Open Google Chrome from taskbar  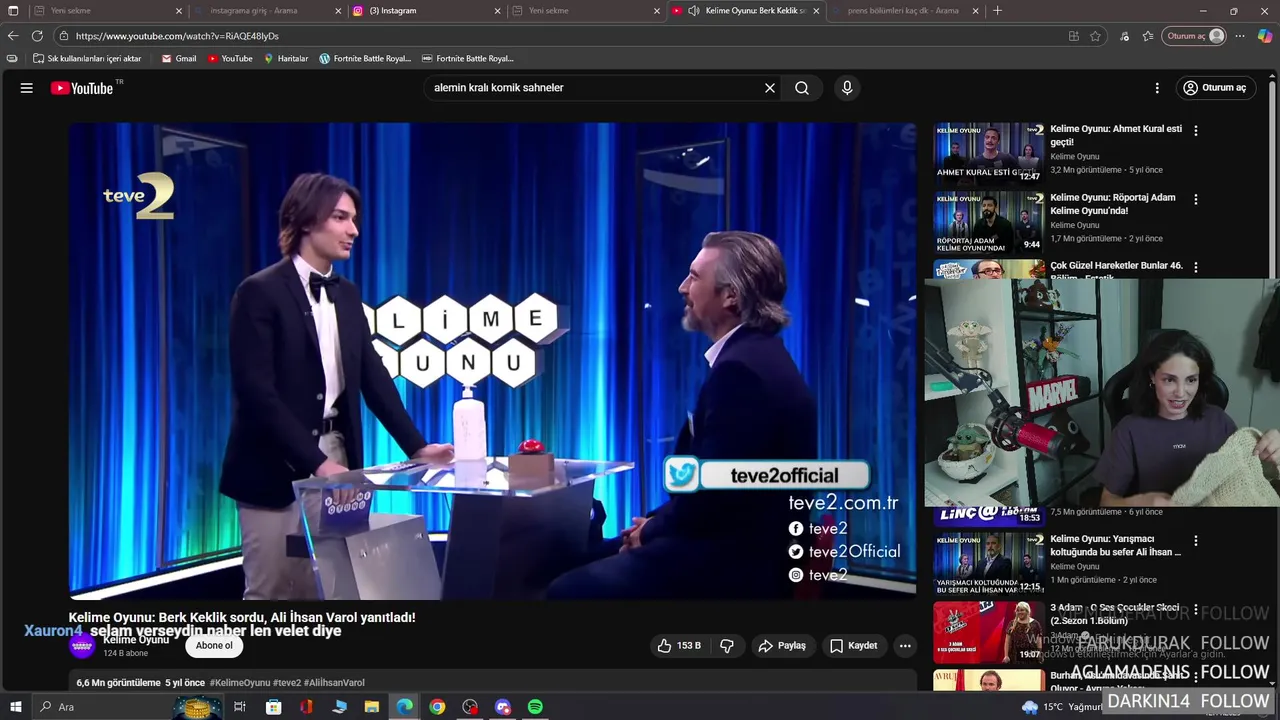click(x=437, y=707)
